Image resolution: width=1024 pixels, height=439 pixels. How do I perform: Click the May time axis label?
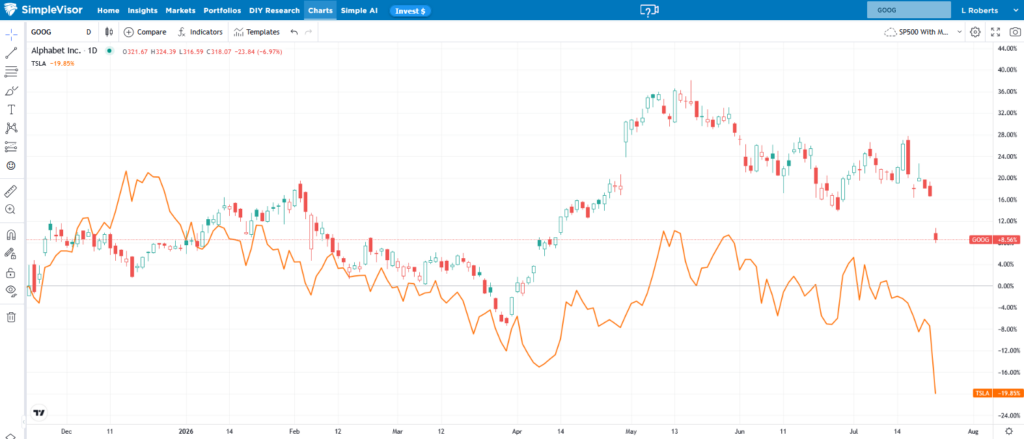click(630, 431)
